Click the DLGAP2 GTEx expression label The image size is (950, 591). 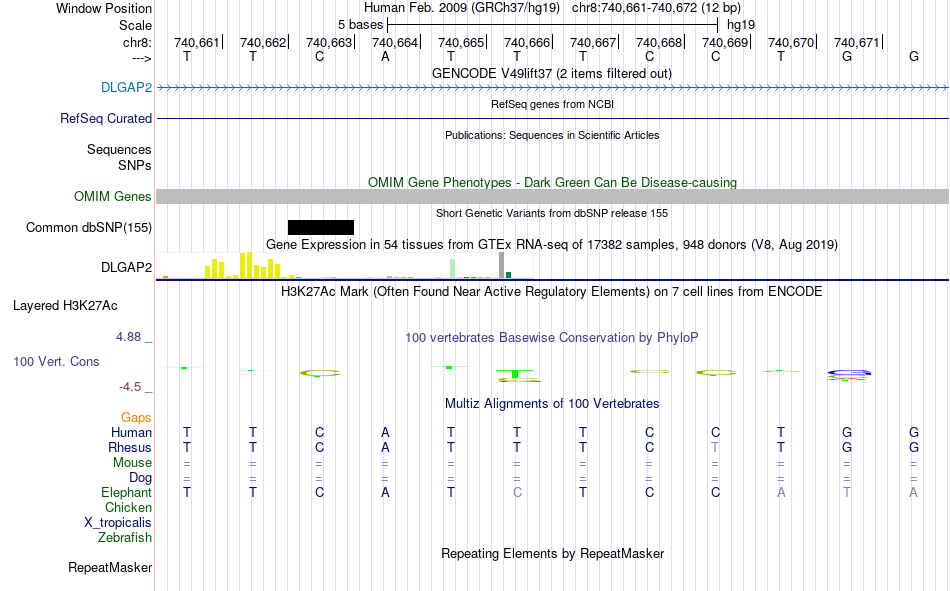coord(127,267)
